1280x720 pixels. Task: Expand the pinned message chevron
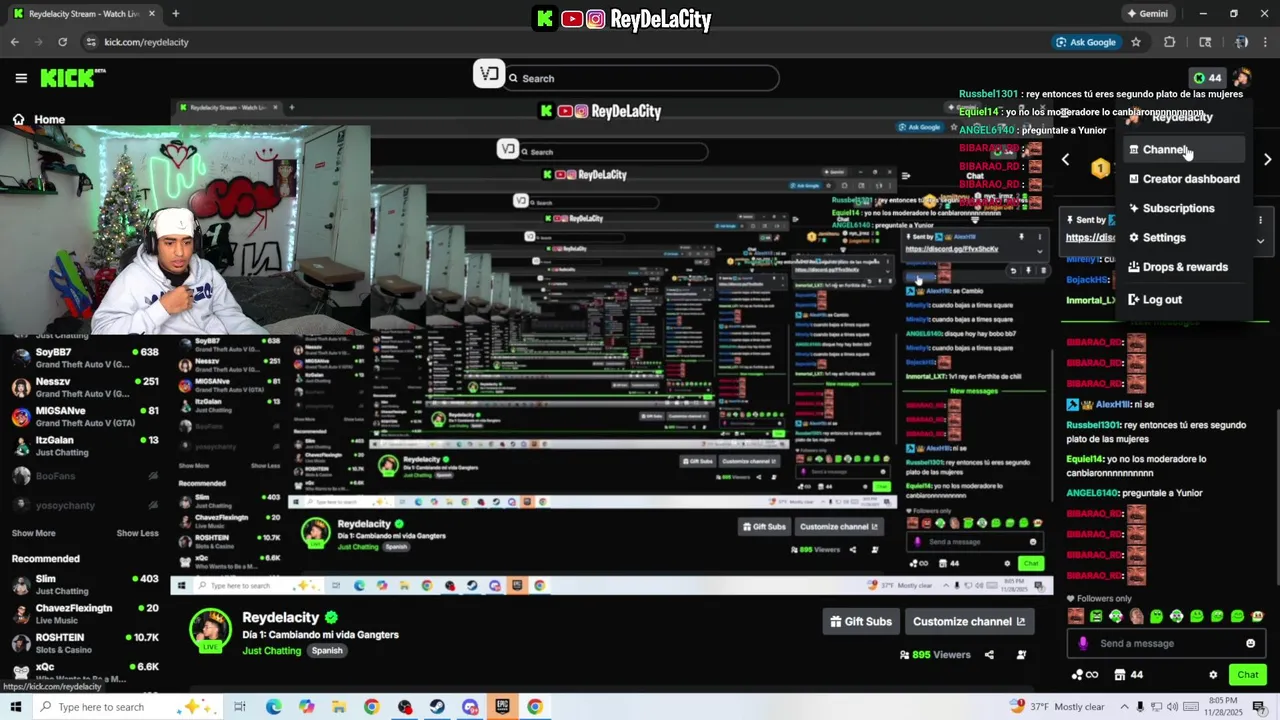click(1260, 241)
